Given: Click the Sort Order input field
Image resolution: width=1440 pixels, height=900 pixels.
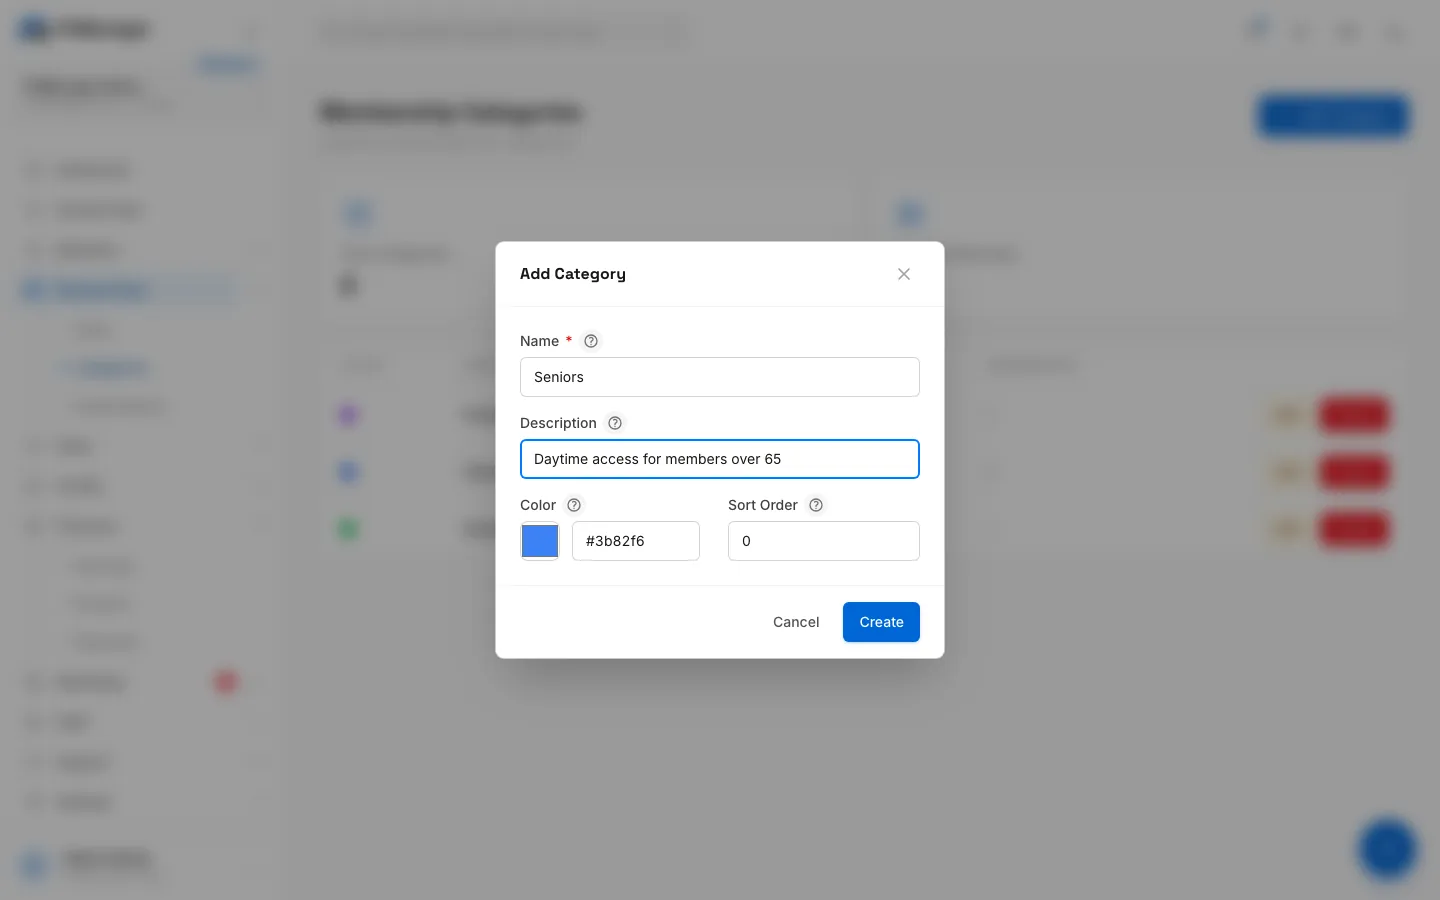Looking at the screenshot, I should pos(824,541).
